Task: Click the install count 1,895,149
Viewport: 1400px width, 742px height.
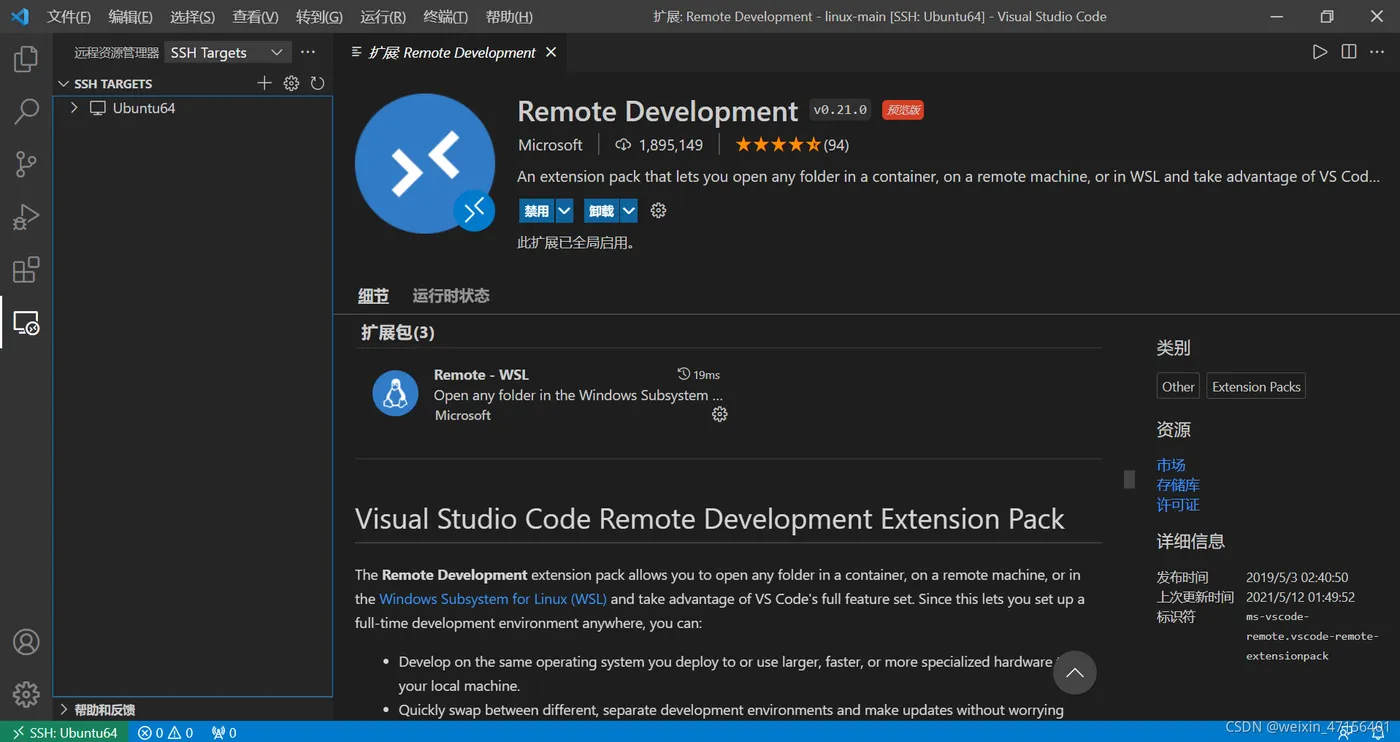Action: [x=659, y=145]
